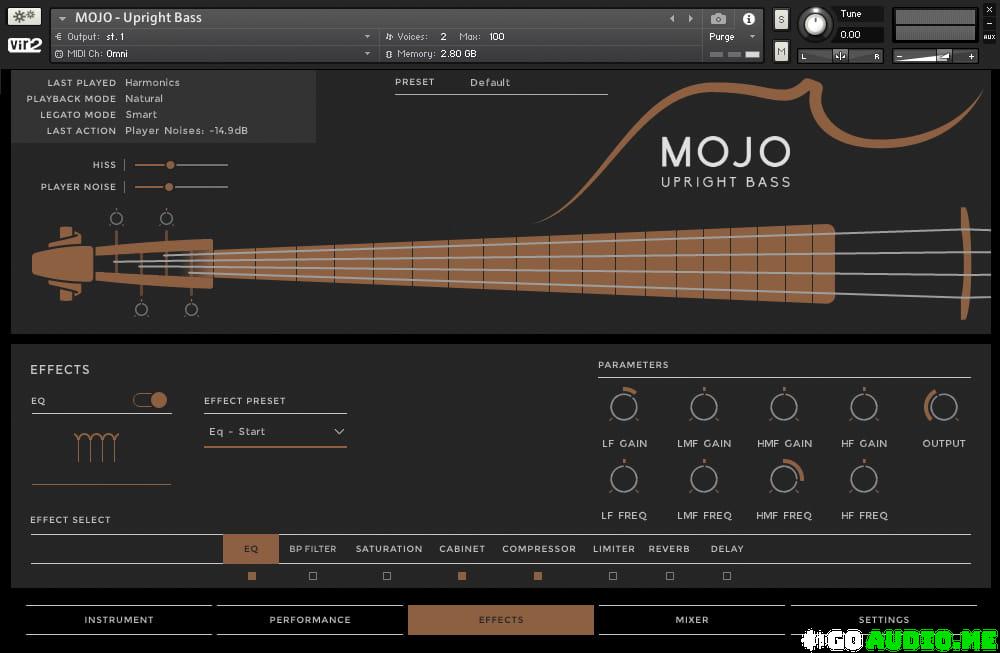Screen dimensions: 1000x653
Task: Open the SETTINGS tab
Action: [x=884, y=620]
